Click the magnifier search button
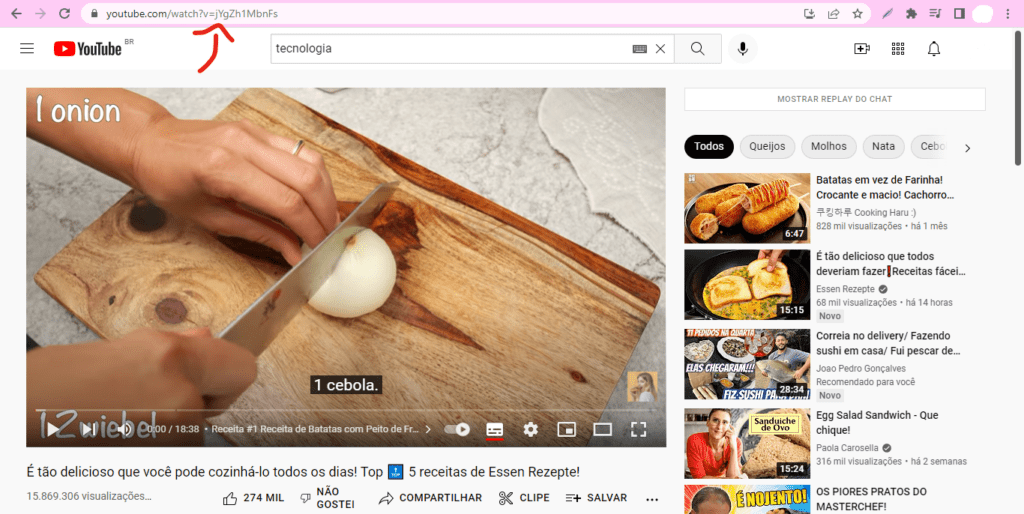The height and width of the screenshot is (514, 1024). click(697, 48)
